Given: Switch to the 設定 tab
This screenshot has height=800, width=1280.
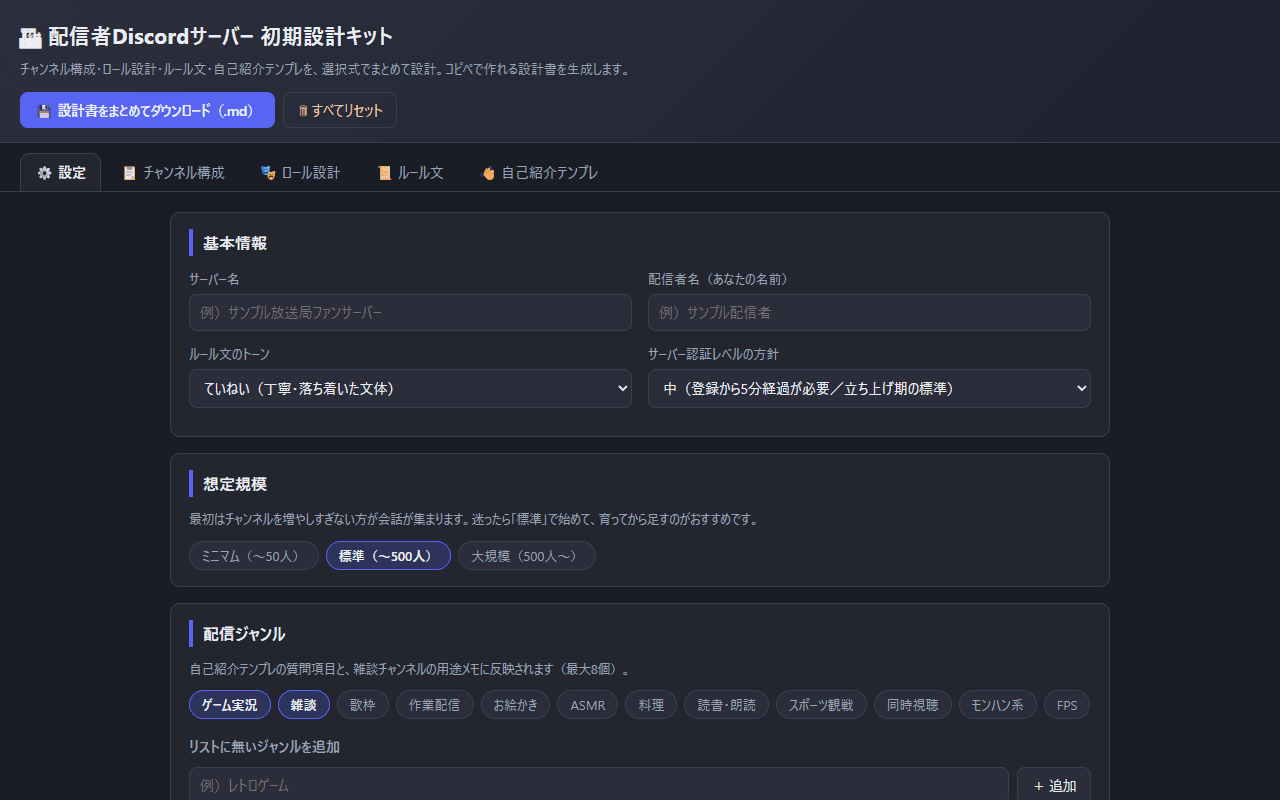Looking at the screenshot, I should [61, 172].
